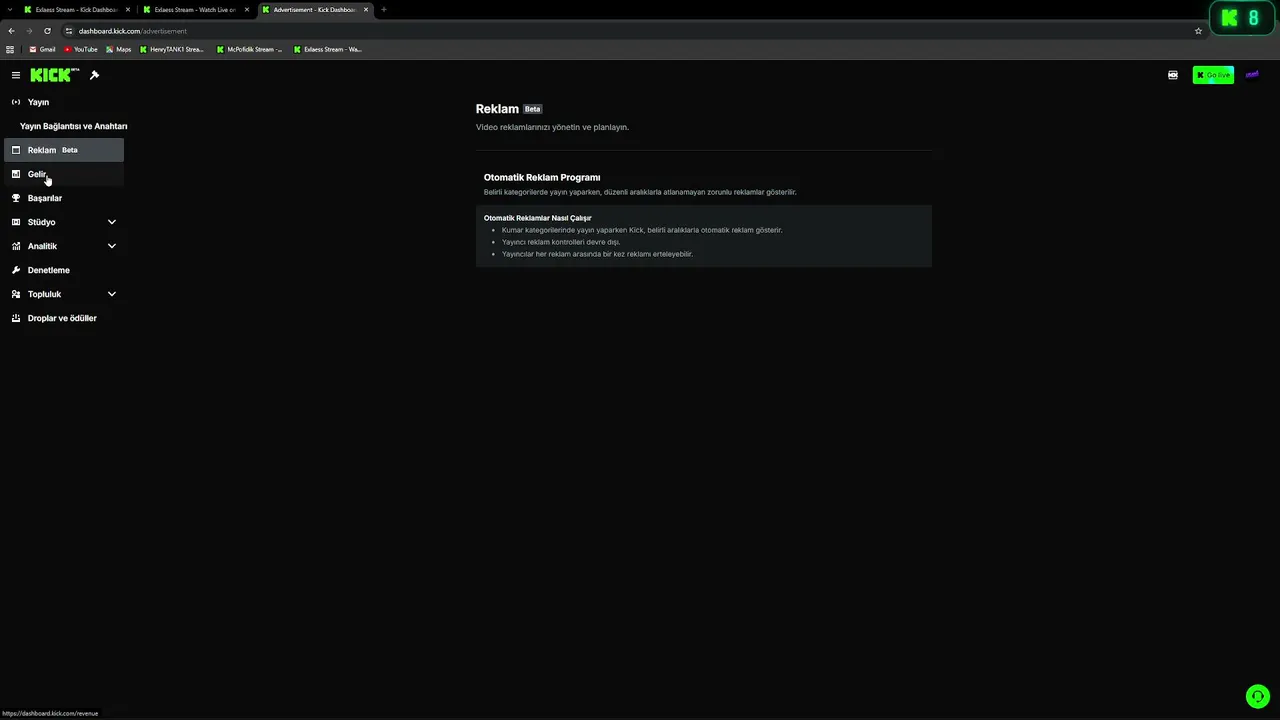The height and width of the screenshot is (720, 1280).
Task: Open Başarılar in the sidebar
Action: point(64,198)
